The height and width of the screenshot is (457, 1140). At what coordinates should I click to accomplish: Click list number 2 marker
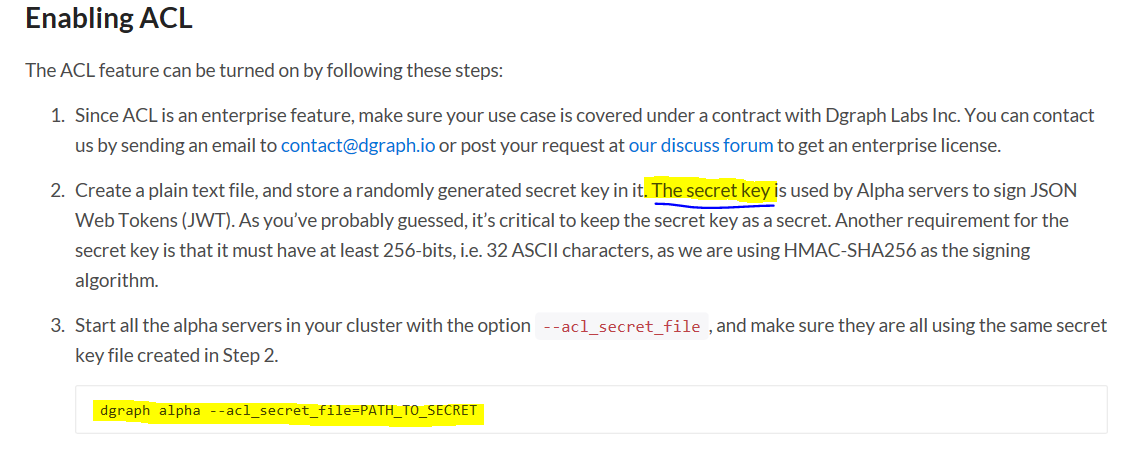pyautogui.click(x=57, y=191)
